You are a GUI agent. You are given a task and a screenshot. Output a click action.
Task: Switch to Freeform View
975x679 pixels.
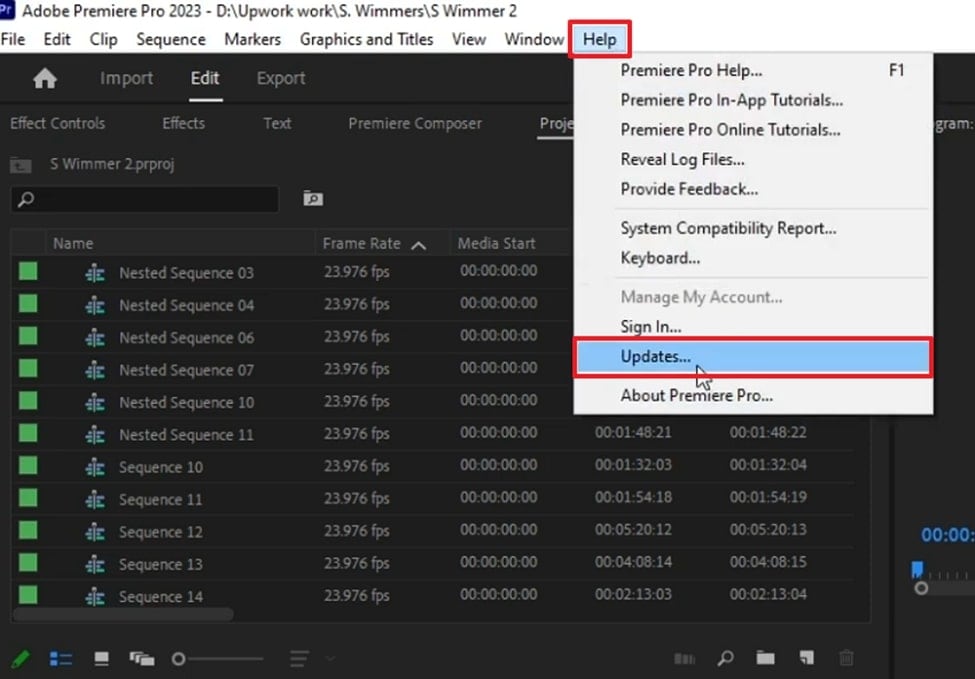point(142,658)
